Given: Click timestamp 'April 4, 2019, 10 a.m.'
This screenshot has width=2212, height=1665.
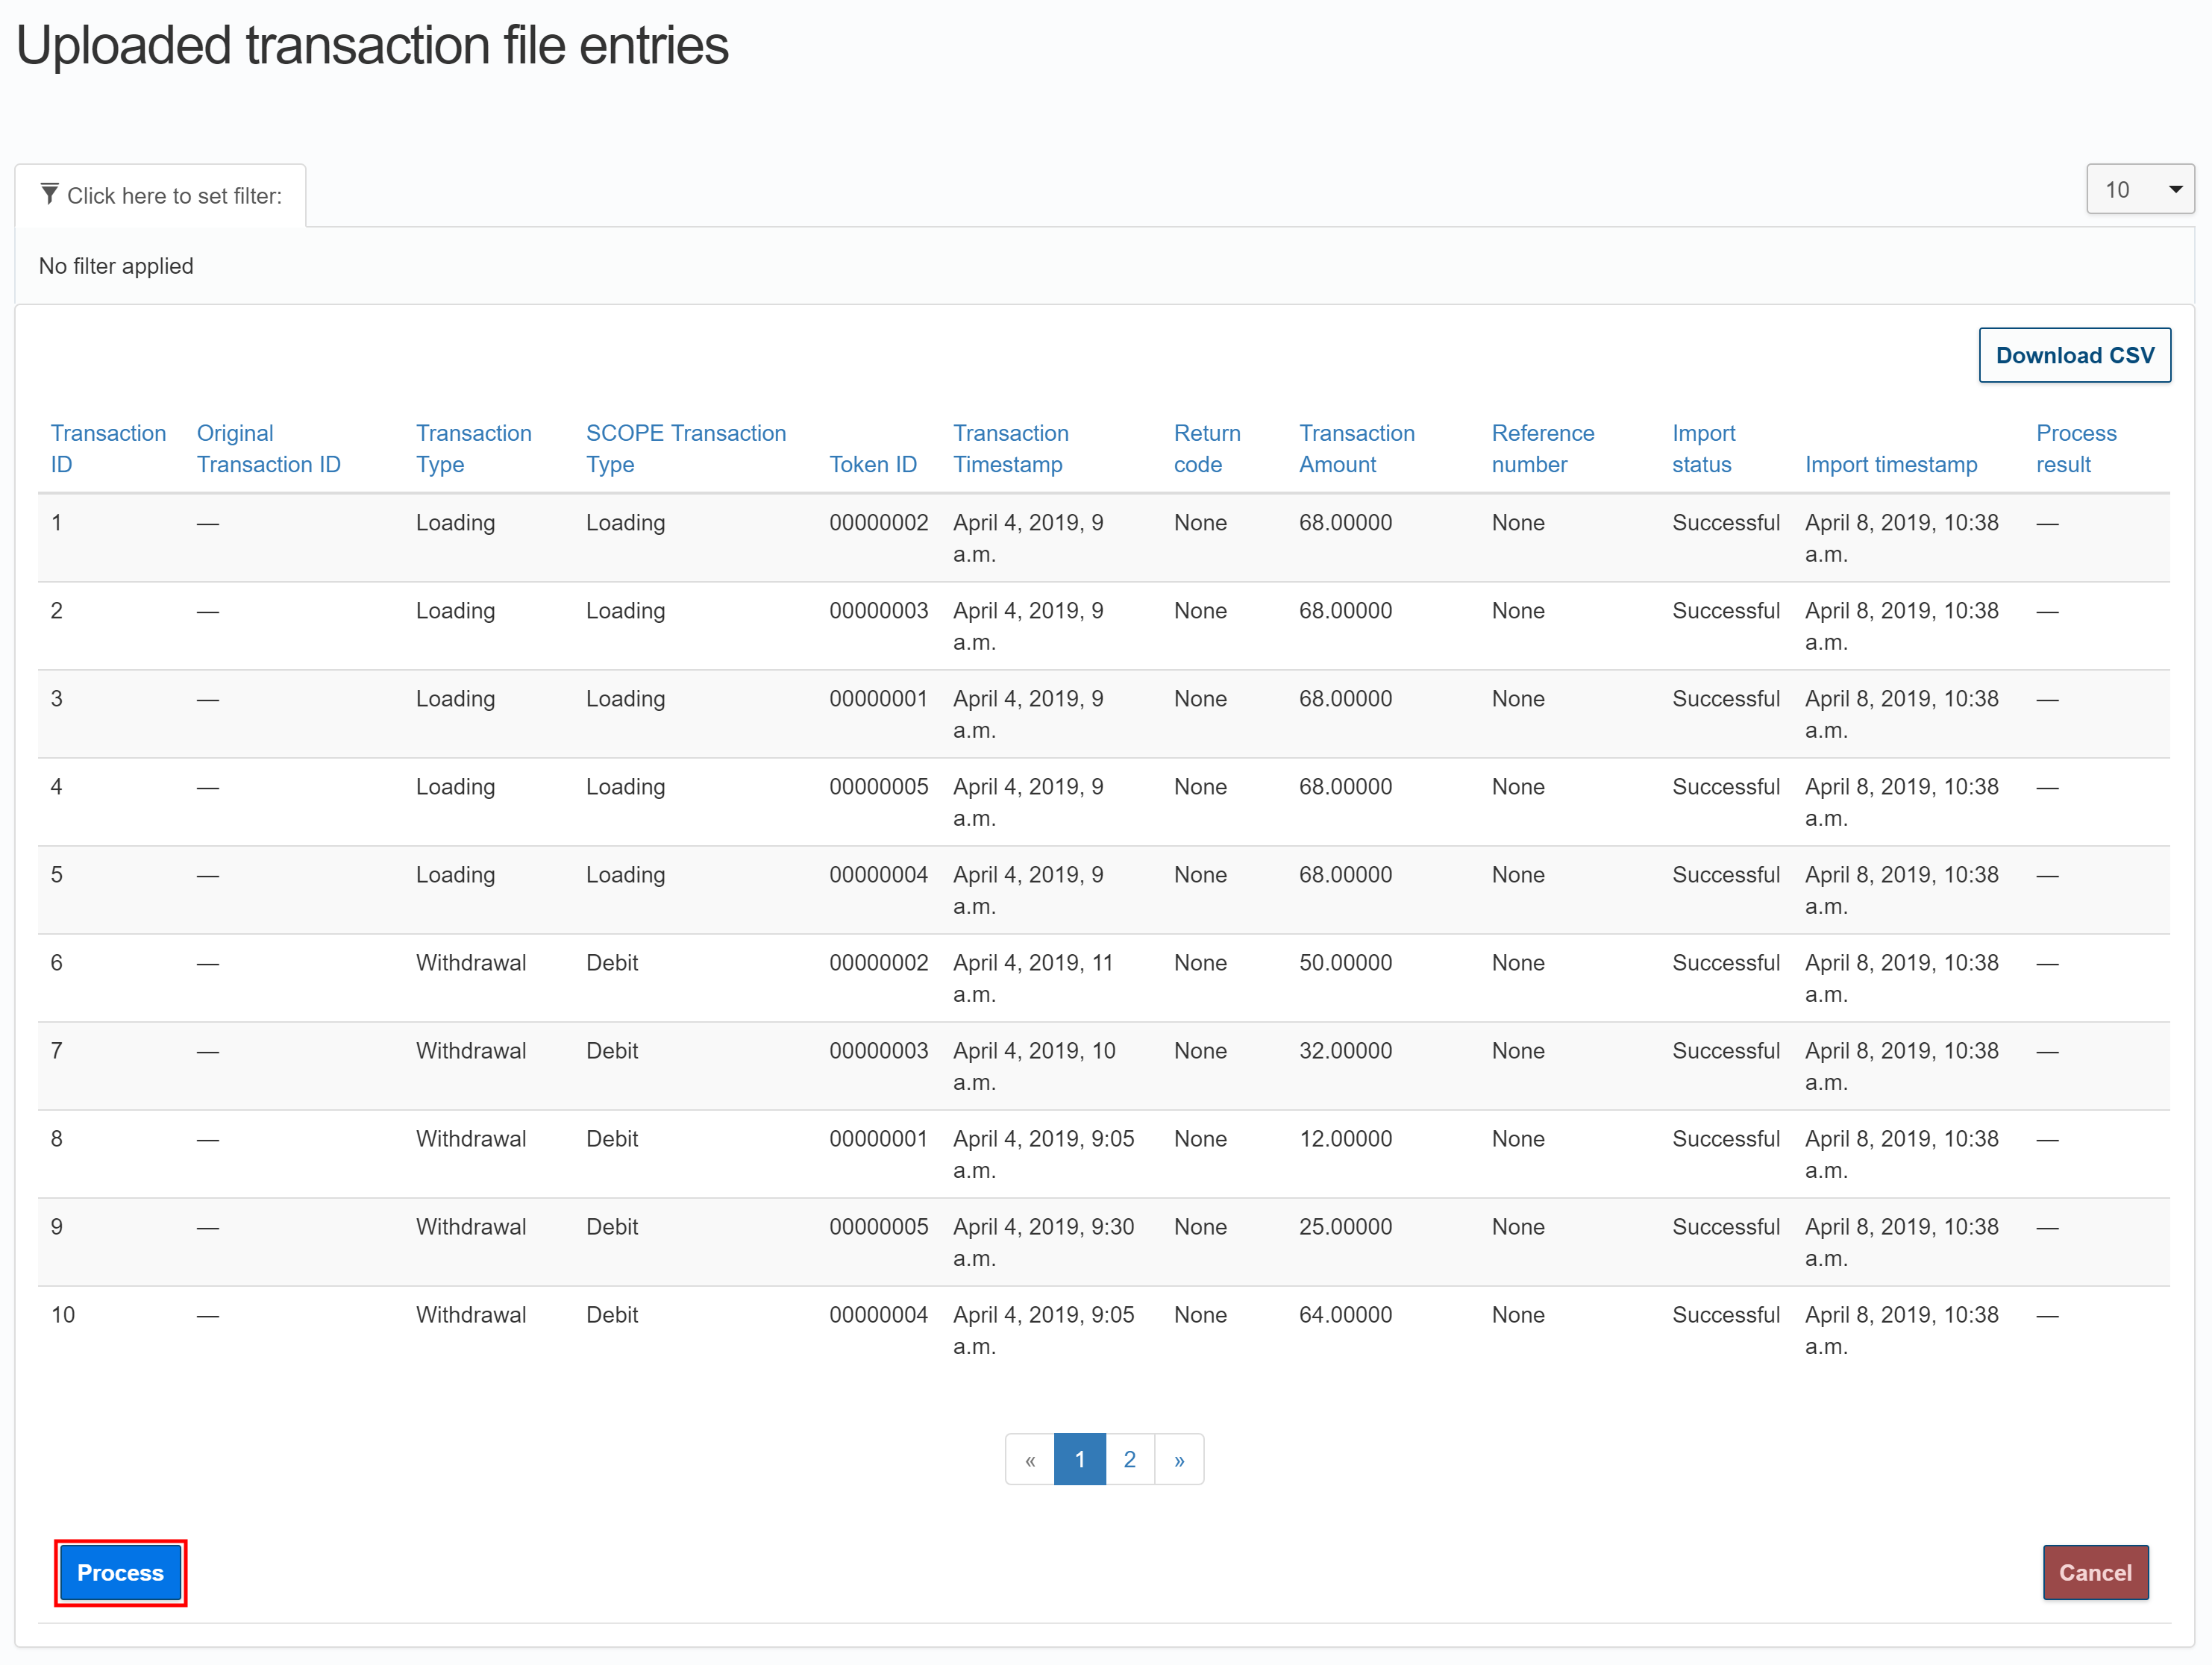Looking at the screenshot, I should pos(1034,1066).
